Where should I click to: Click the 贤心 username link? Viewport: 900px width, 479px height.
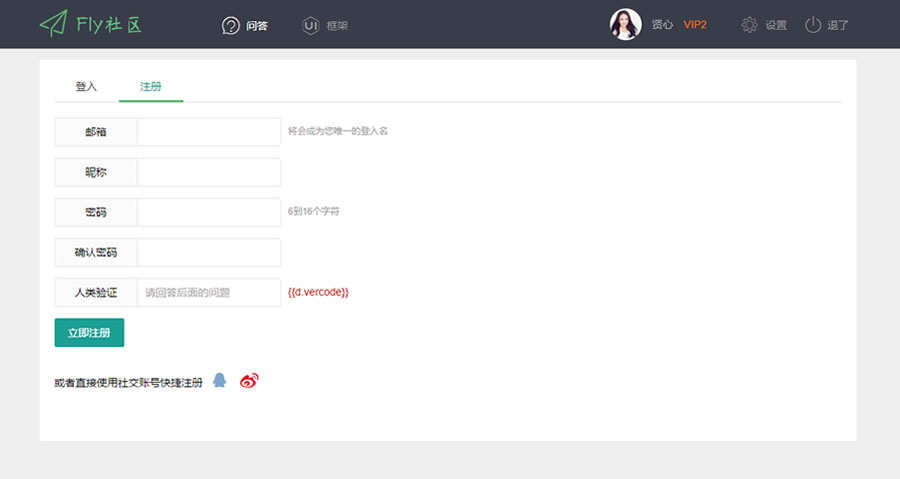pos(662,25)
